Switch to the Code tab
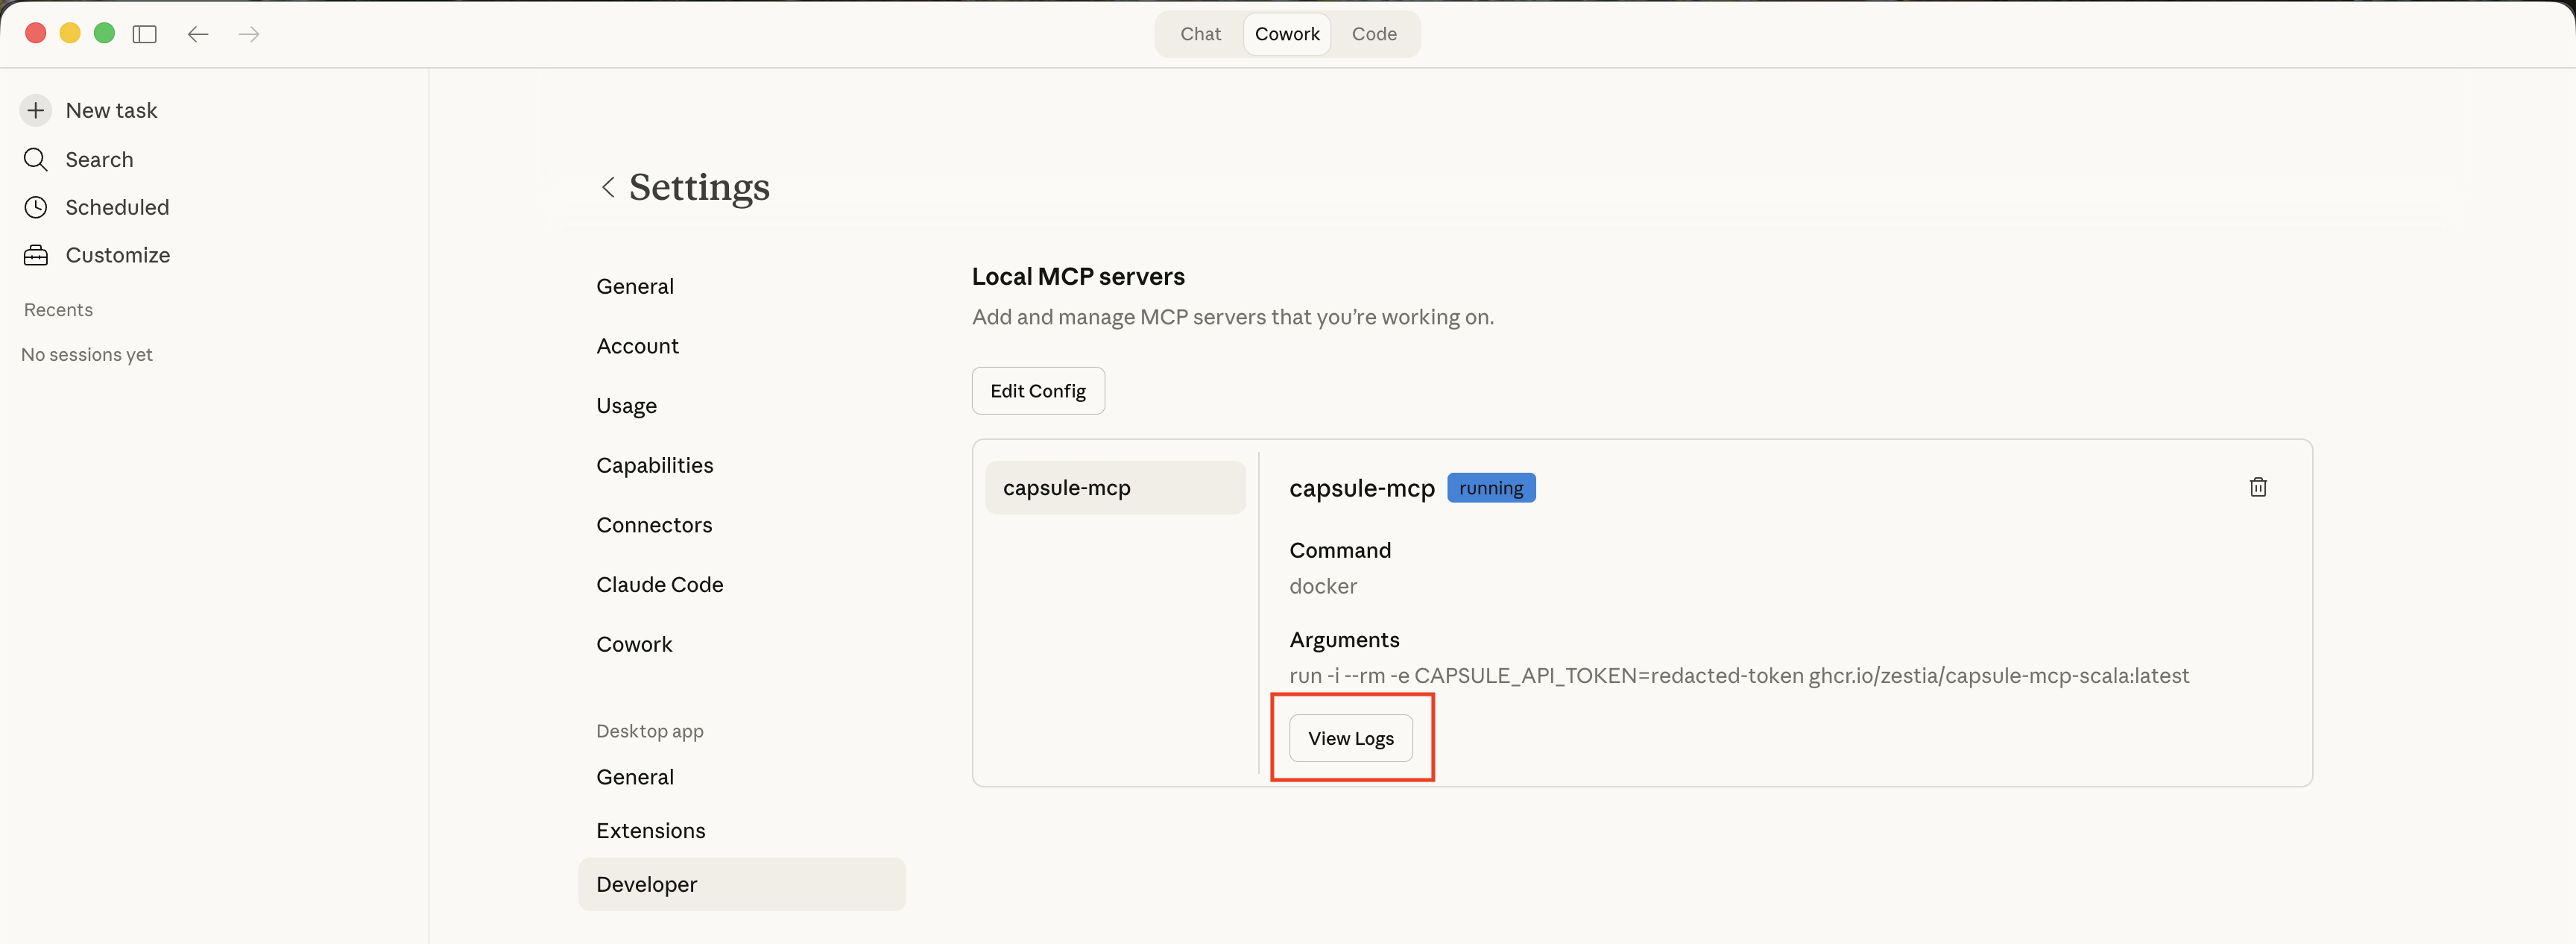Viewport: 2576px width, 944px height. 1373,34
